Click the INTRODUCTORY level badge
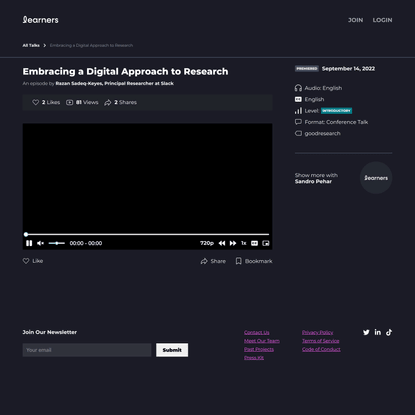Image resolution: width=415 pixels, height=415 pixels. click(336, 111)
